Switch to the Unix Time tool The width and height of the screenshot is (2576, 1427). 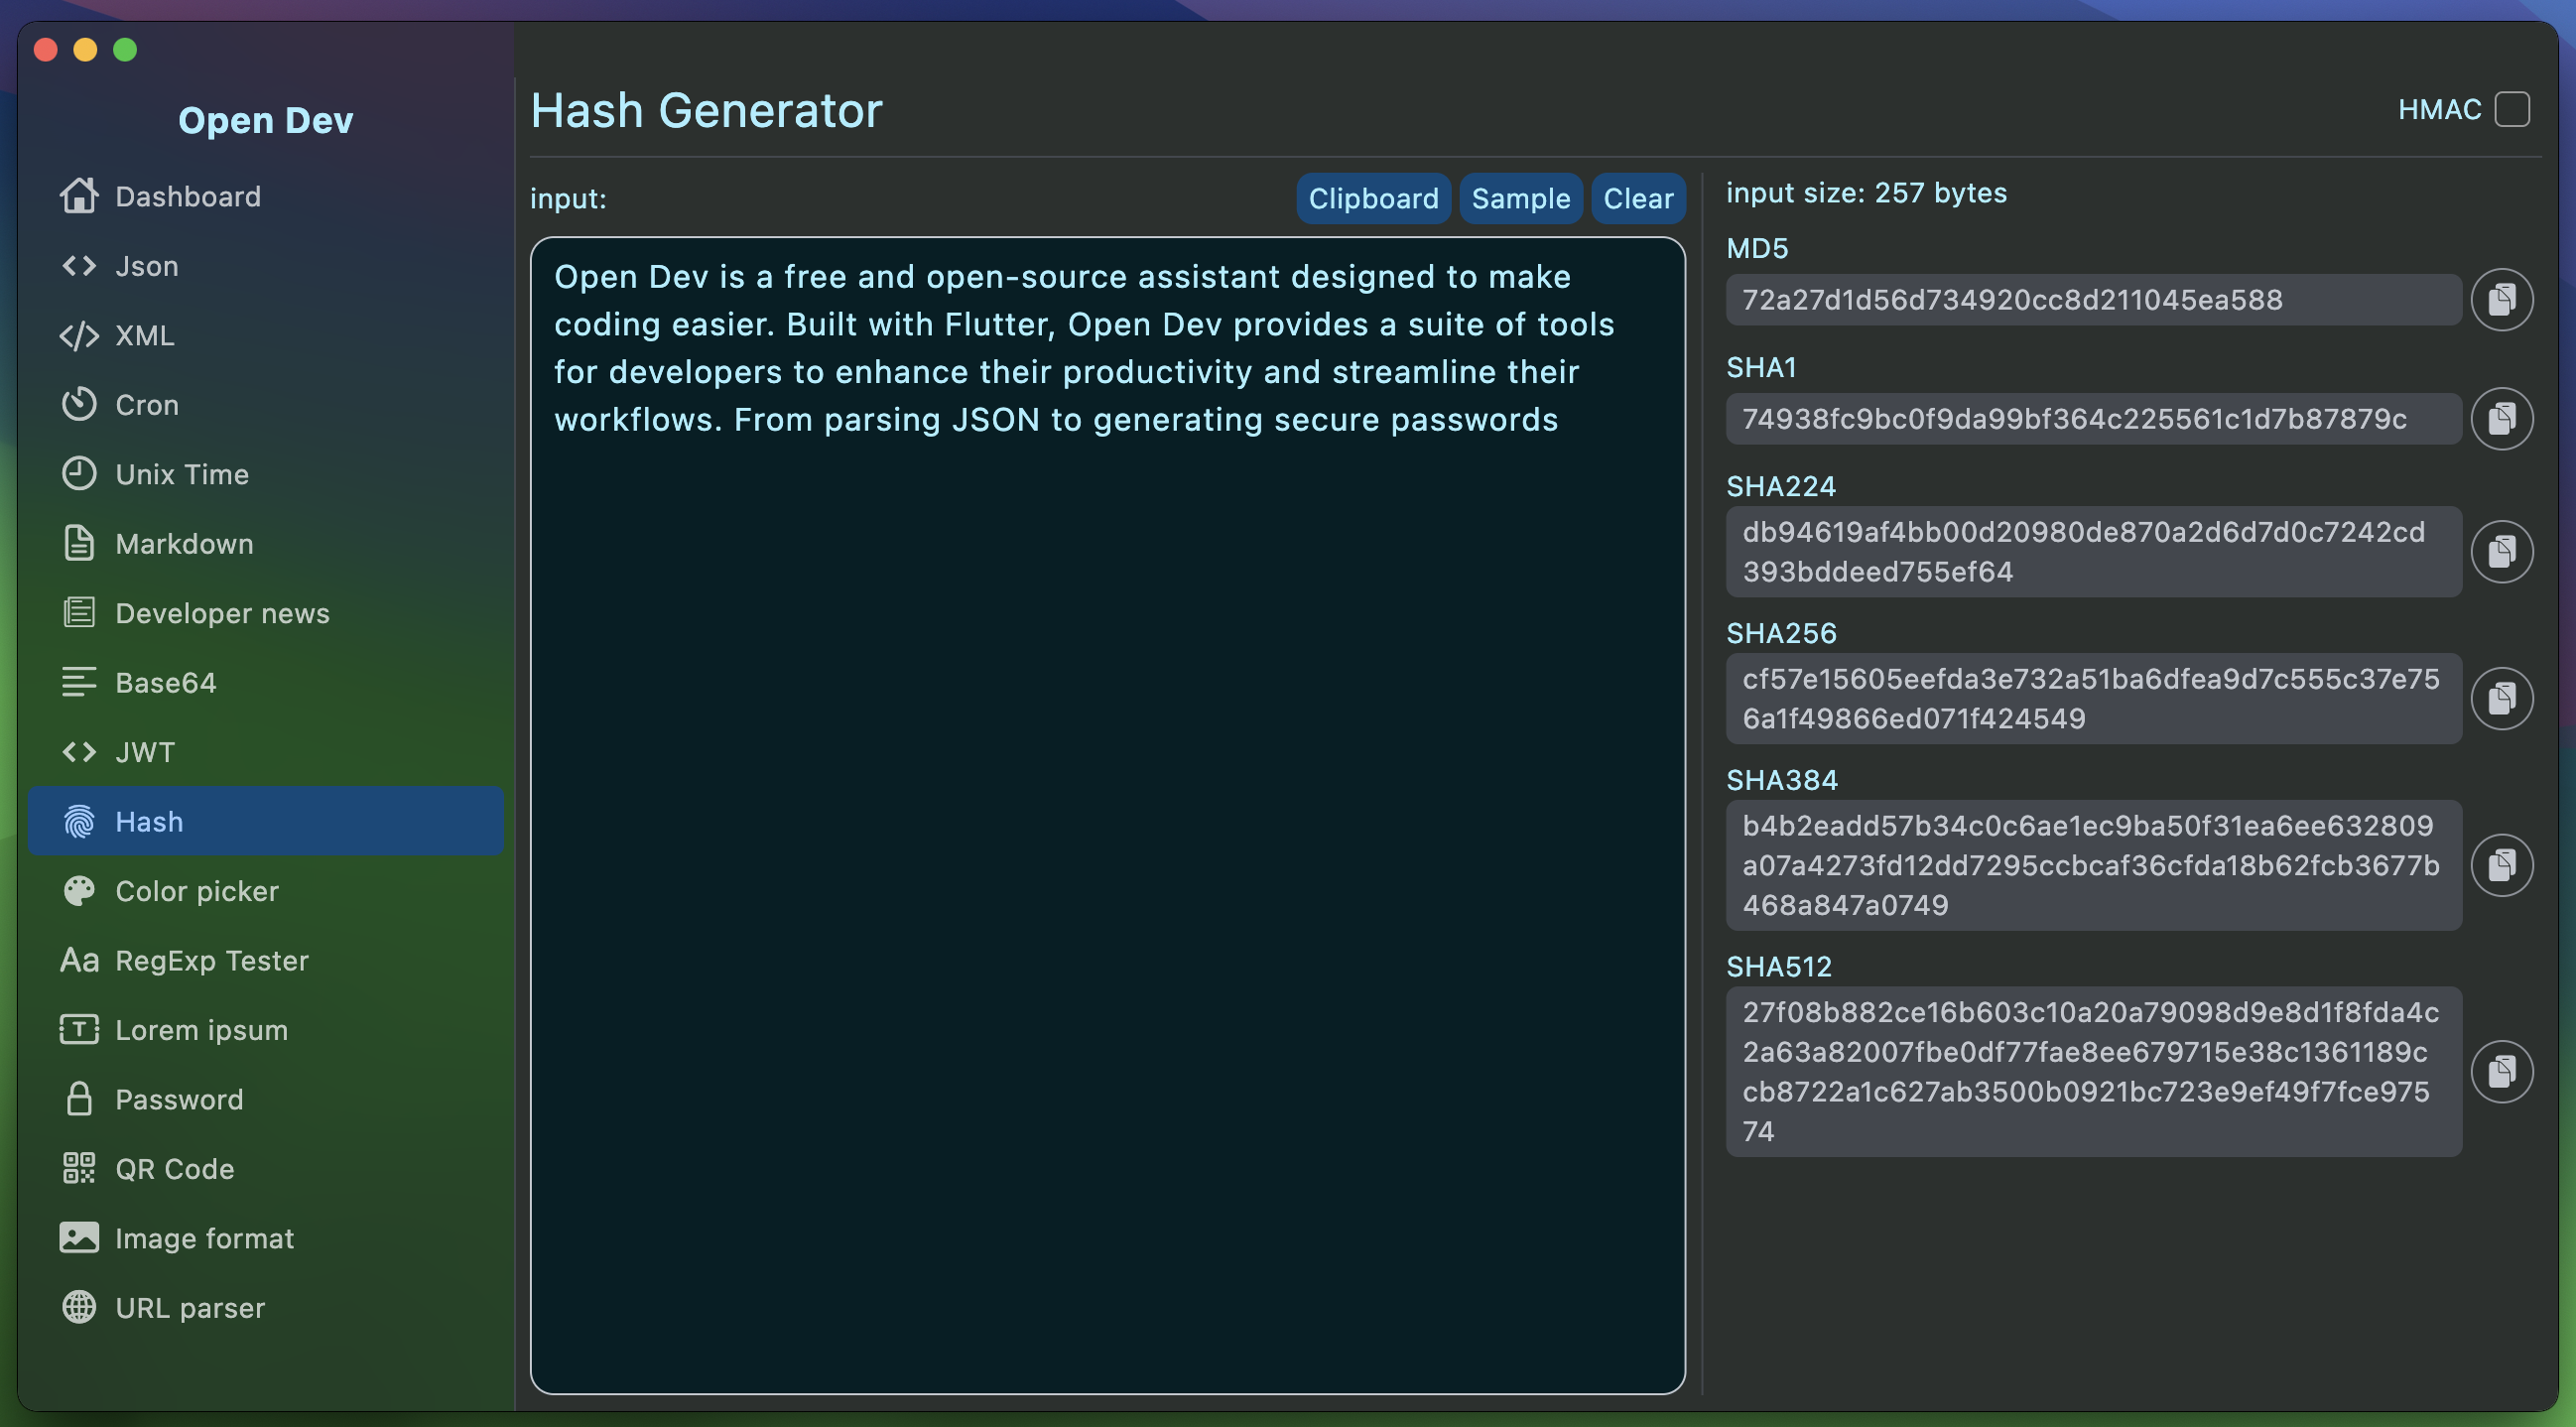[x=182, y=474]
